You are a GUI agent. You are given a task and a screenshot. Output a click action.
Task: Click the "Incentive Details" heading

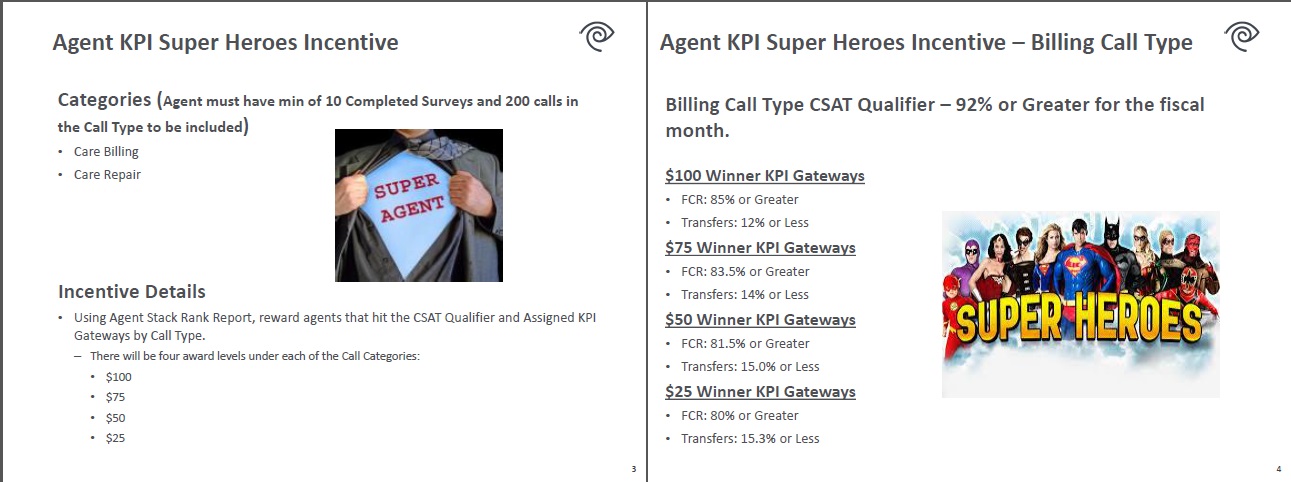[x=132, y=292]
